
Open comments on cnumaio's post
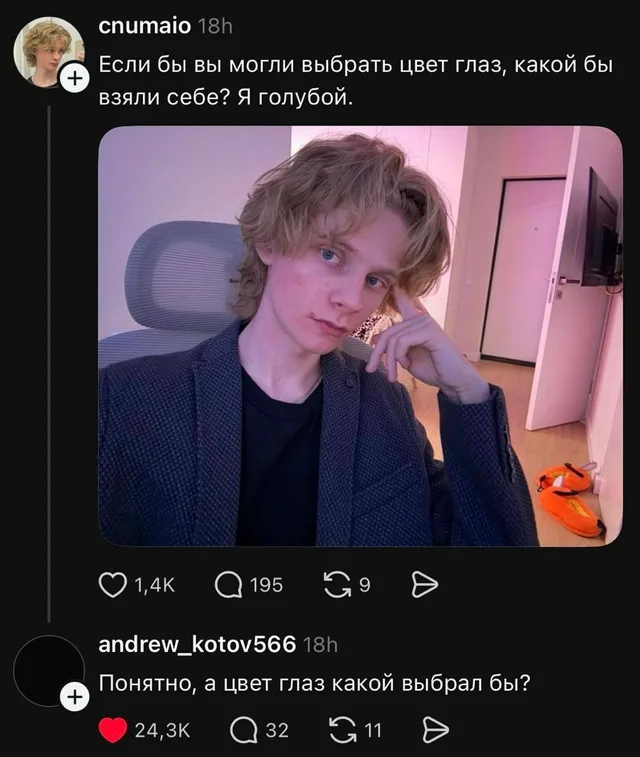click(228, 585)
